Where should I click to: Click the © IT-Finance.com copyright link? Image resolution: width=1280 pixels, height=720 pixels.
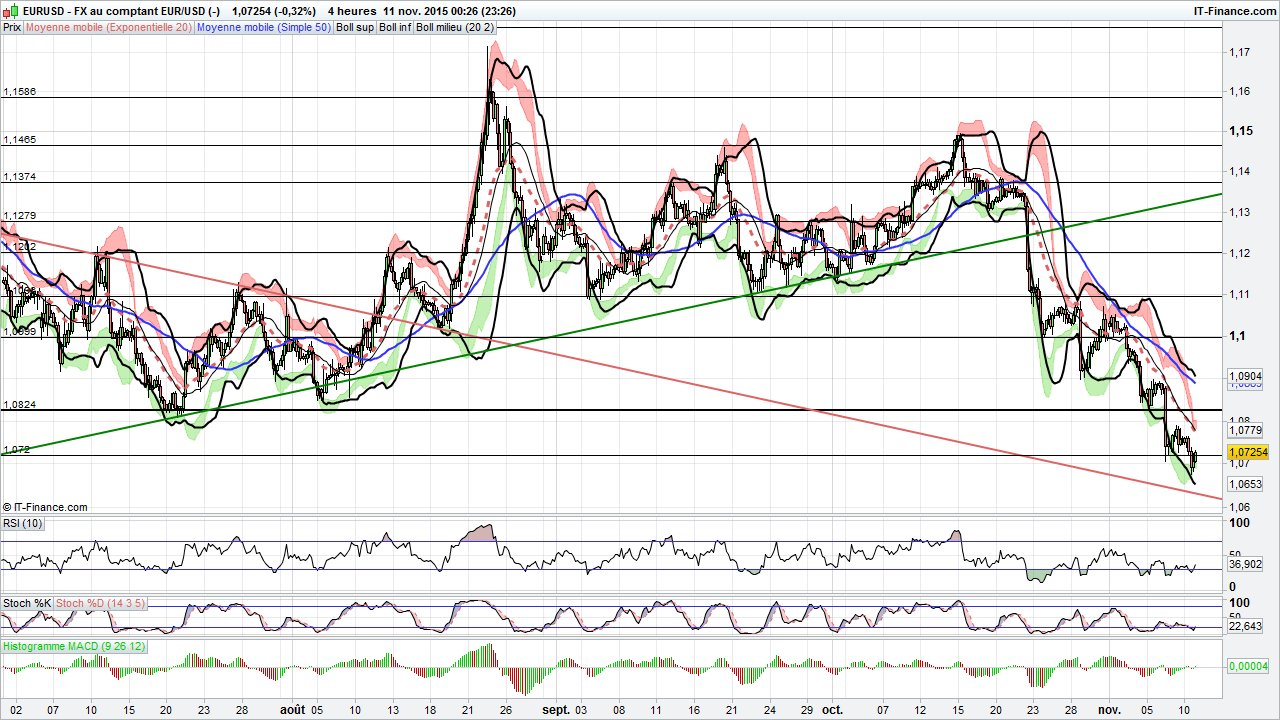tap(44, 507)
